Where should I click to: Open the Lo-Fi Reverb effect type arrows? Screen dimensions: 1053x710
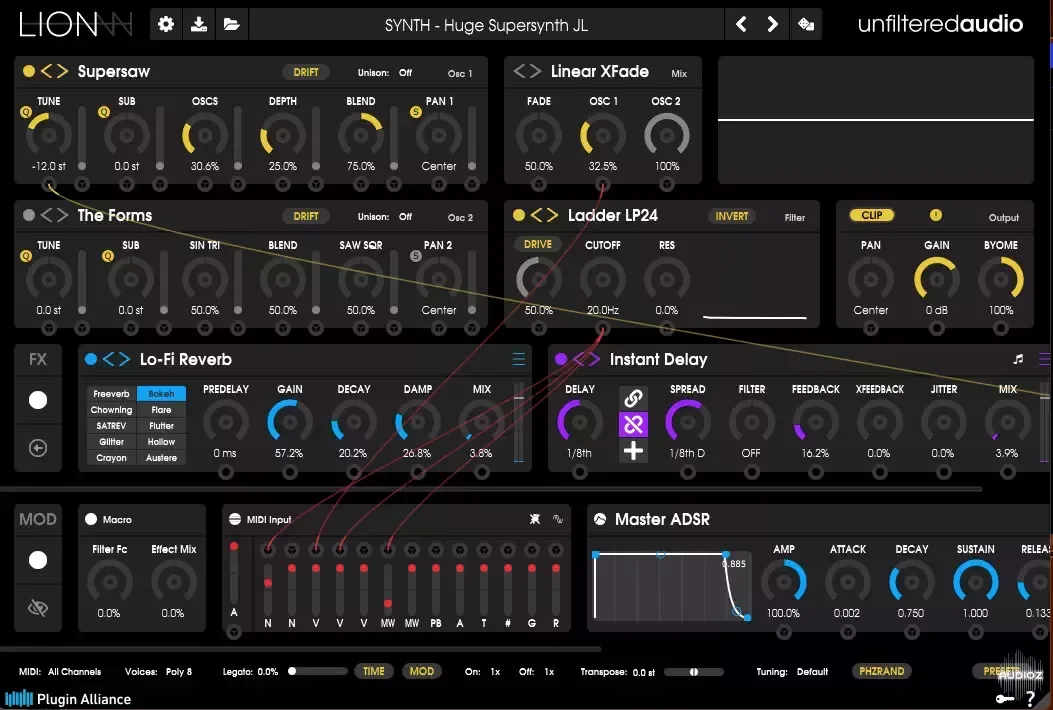coord(116,359)
